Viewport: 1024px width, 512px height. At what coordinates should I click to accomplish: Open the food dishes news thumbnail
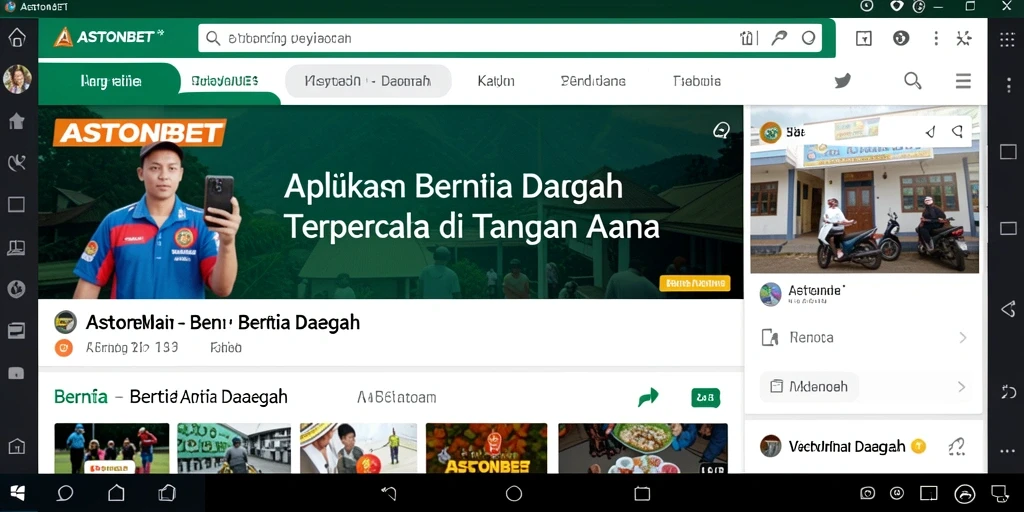[x=643, y=448]
